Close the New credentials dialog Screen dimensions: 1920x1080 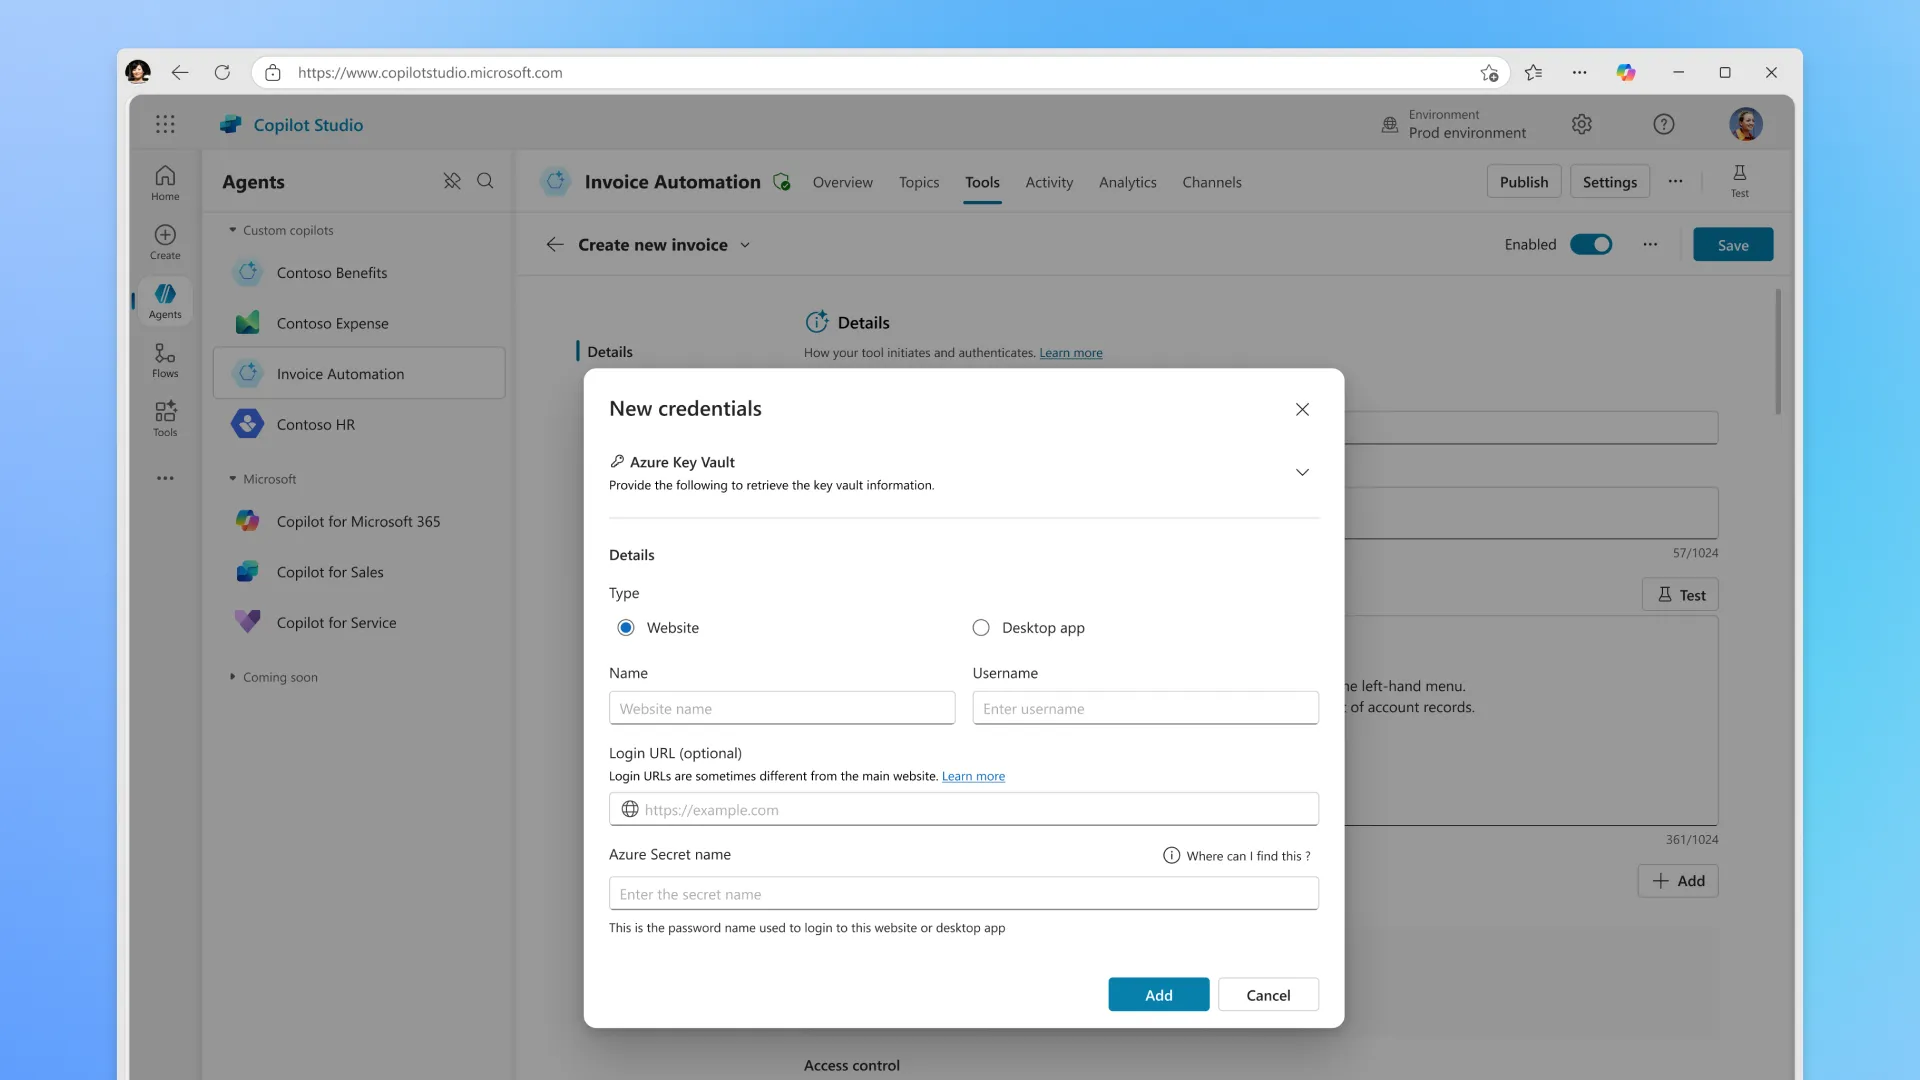[x=1302, y=409]
